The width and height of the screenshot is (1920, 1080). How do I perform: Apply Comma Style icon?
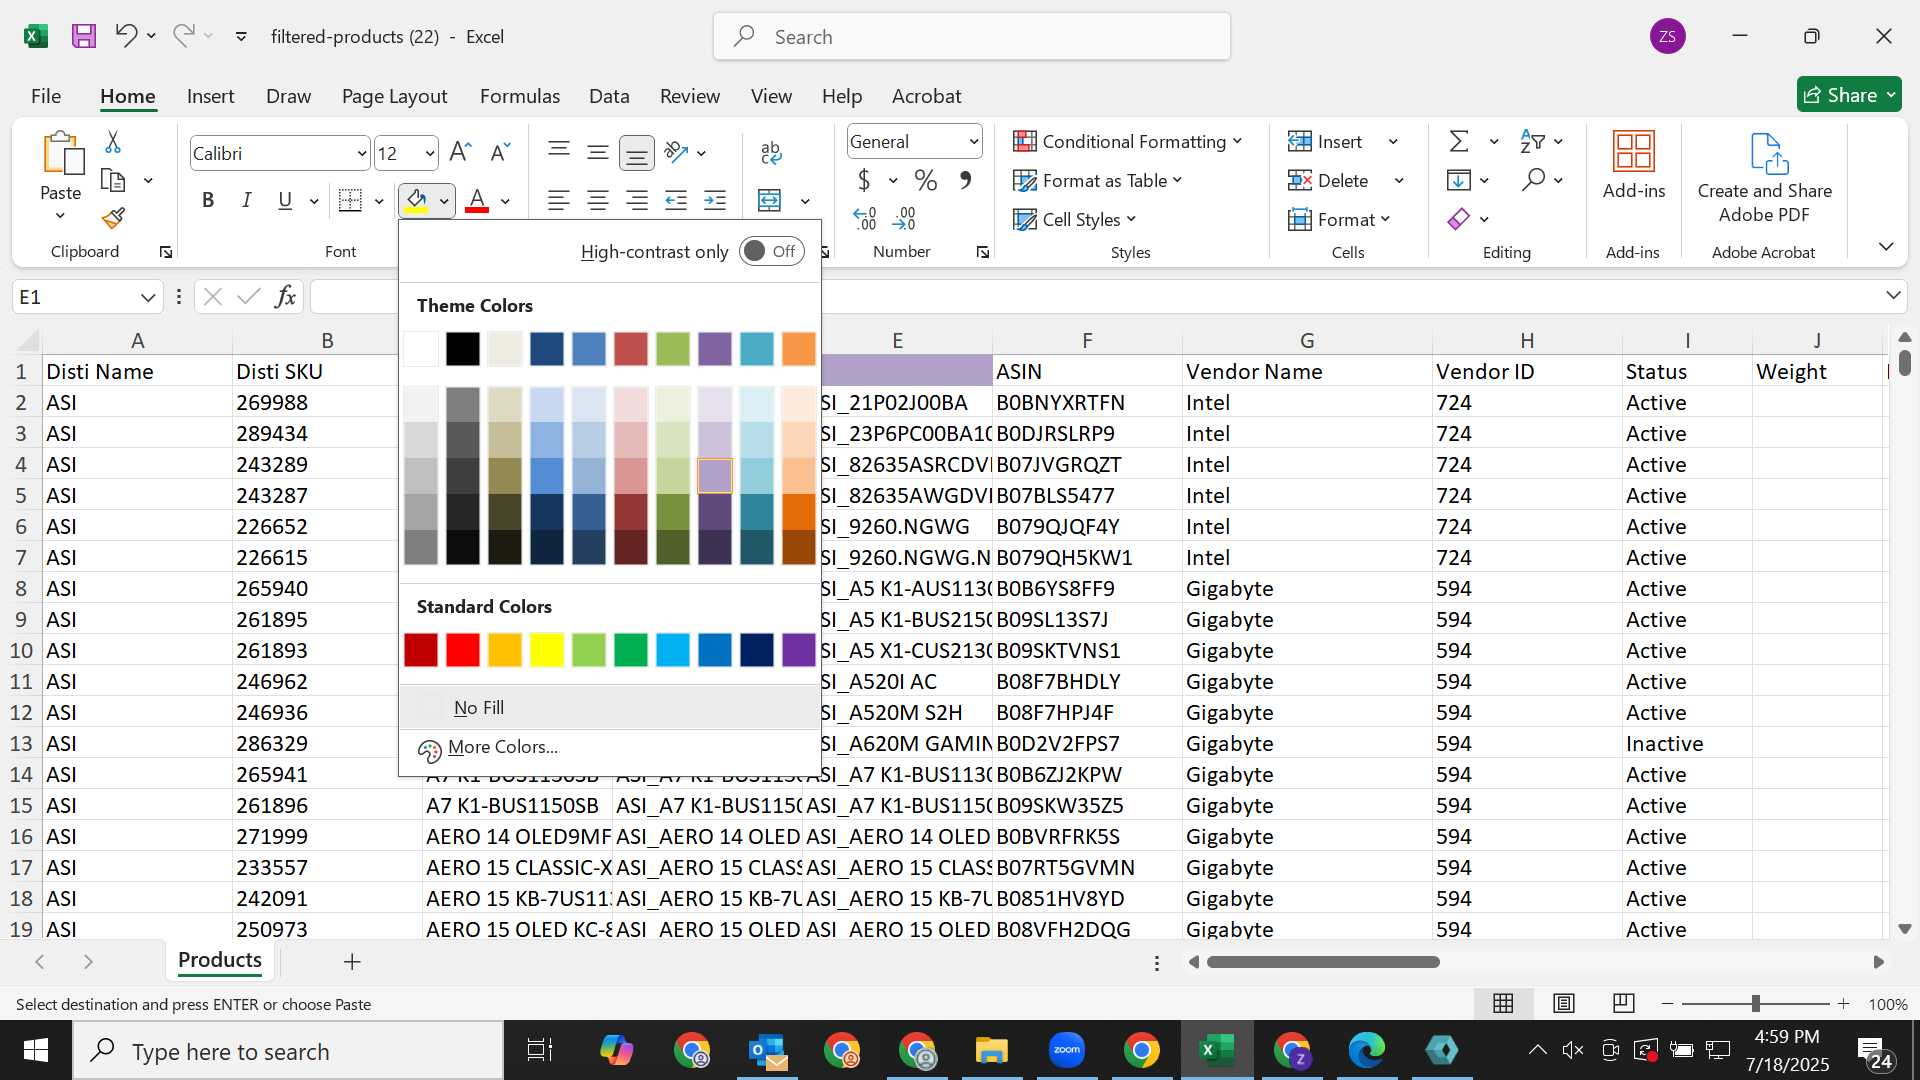965,180
